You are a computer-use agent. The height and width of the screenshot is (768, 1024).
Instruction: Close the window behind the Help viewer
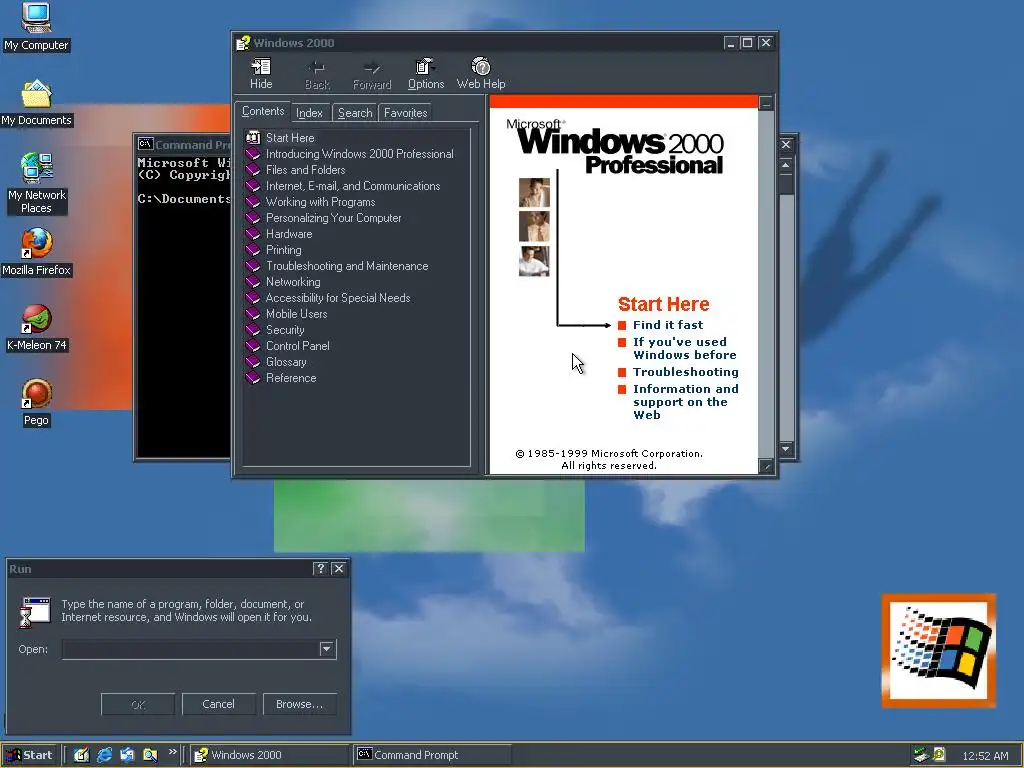point(786,144)
